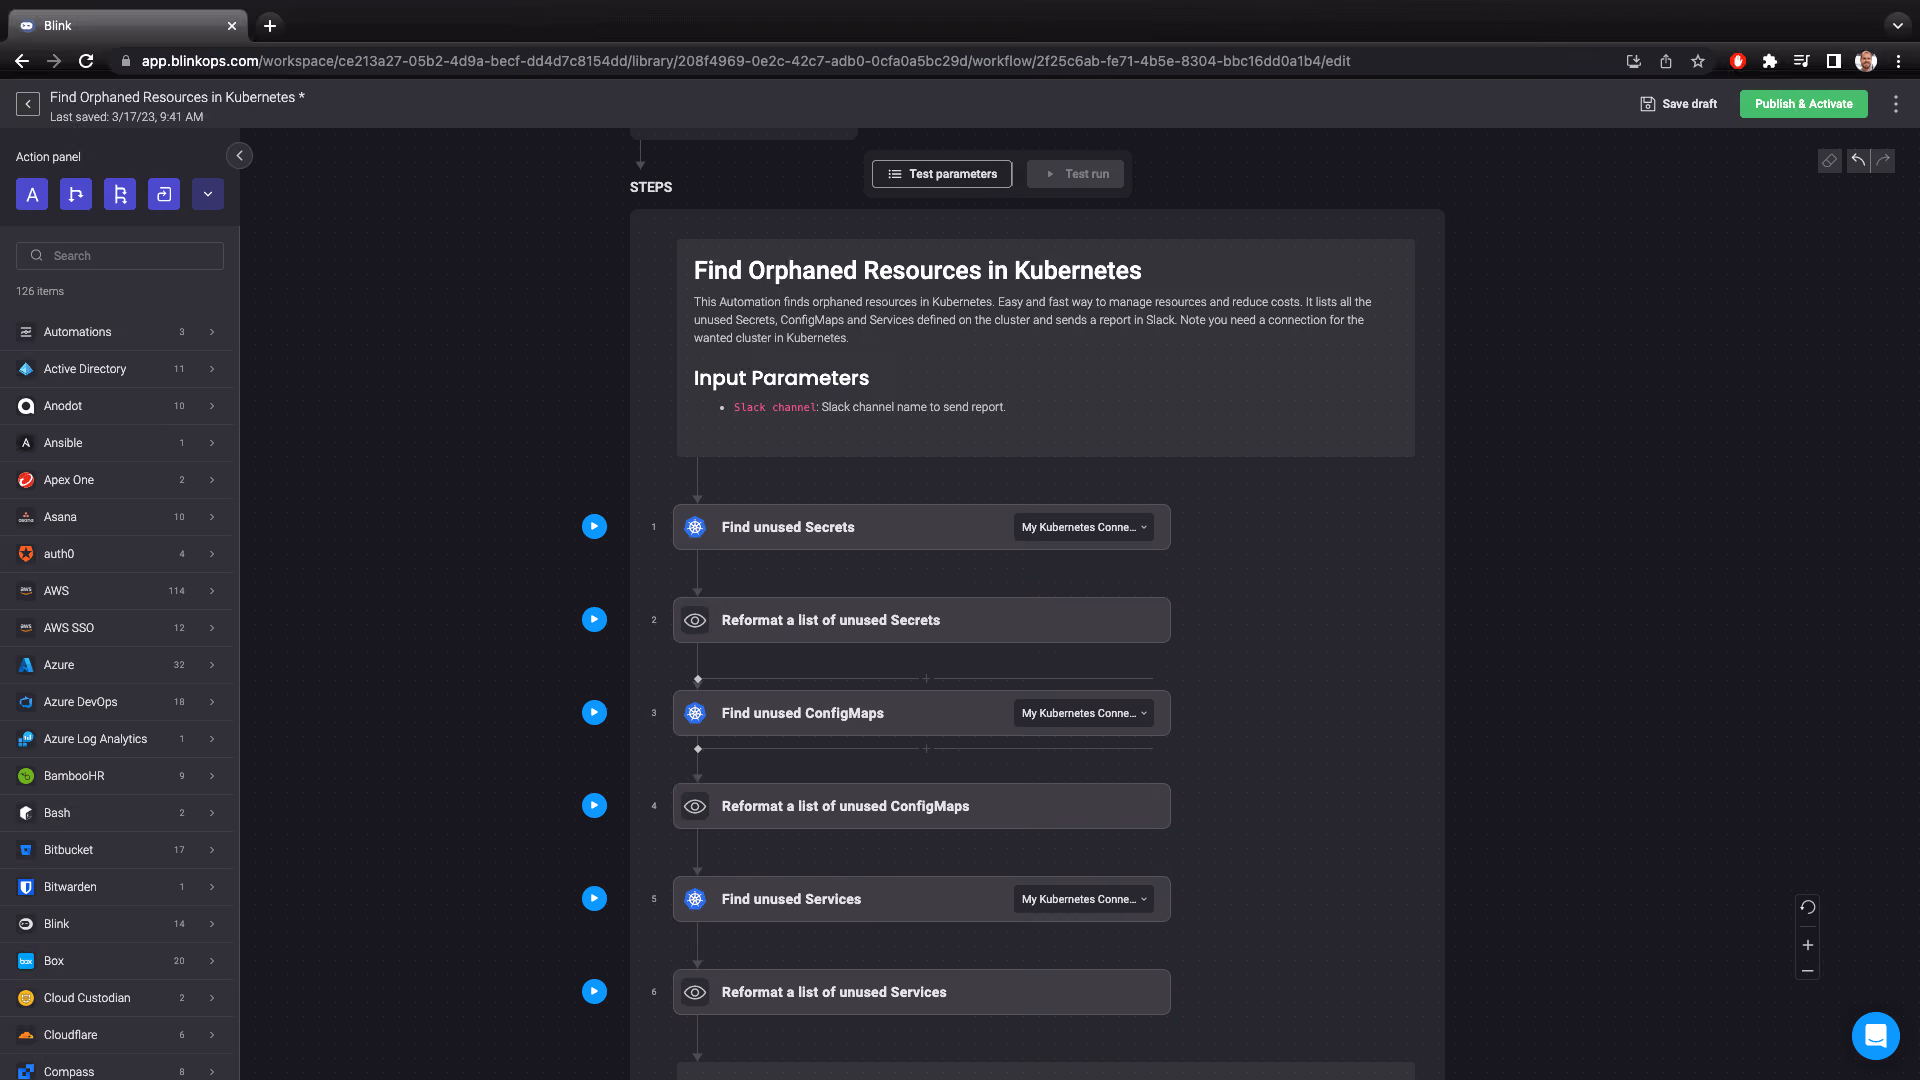This screenshot has width=1920, height=1080.
Task: Open connection dropdown for Find unused Secrets
Action: (x=1084, y=527)
